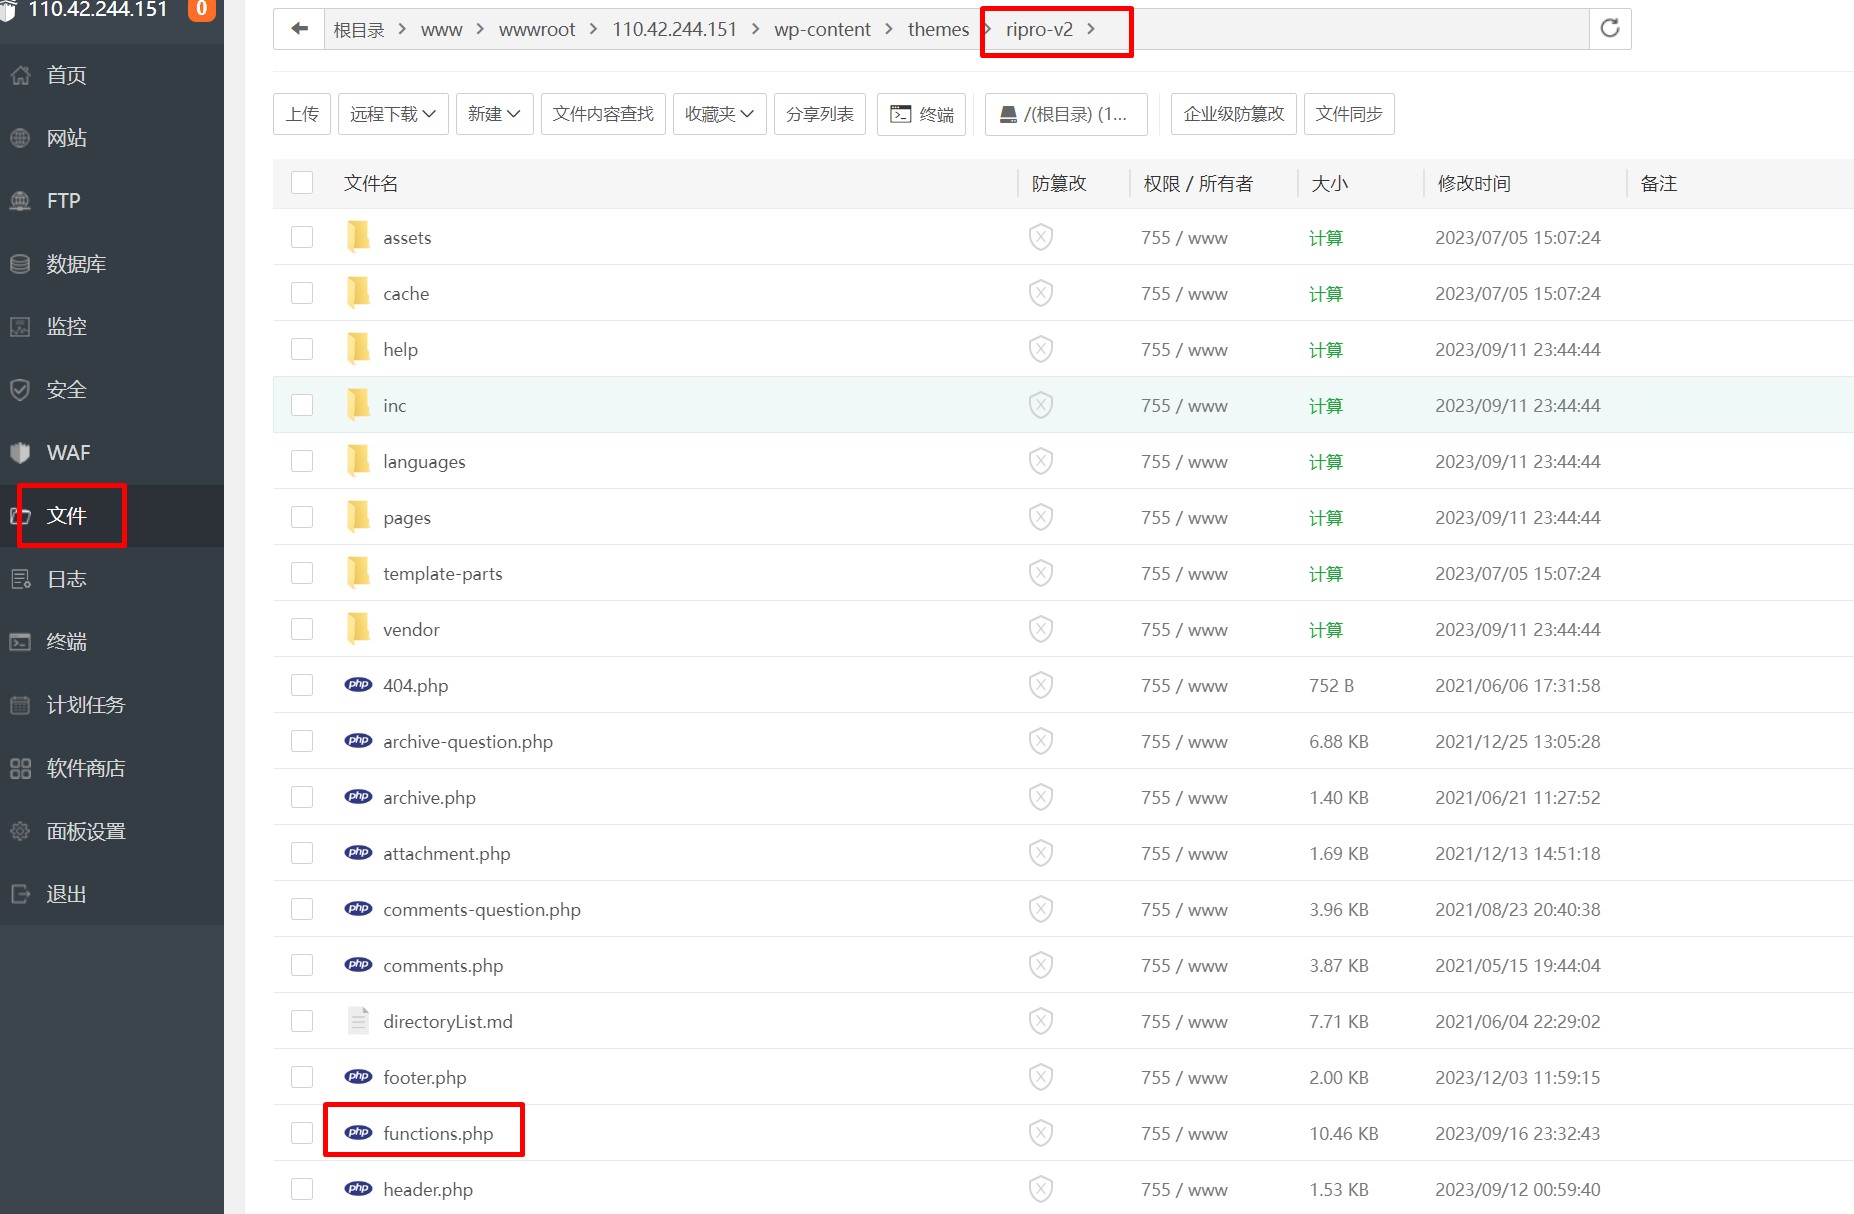
Task: Expand the 收藏夹 dropdown
Action: pos(719,114)
